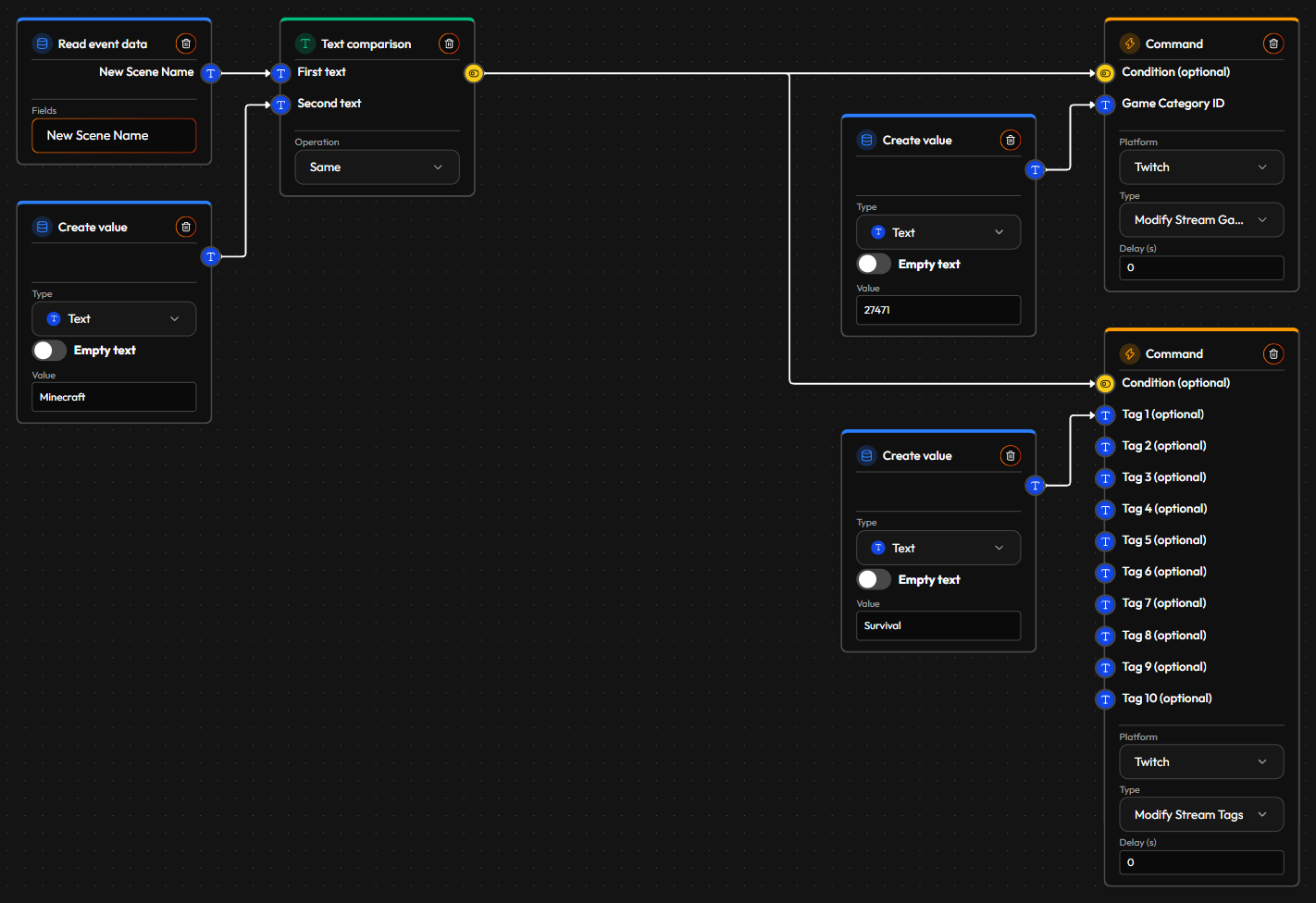Screen dimensions: 1316x903
Task: Click the Tag 7 input port
Action: (1105, 603)
